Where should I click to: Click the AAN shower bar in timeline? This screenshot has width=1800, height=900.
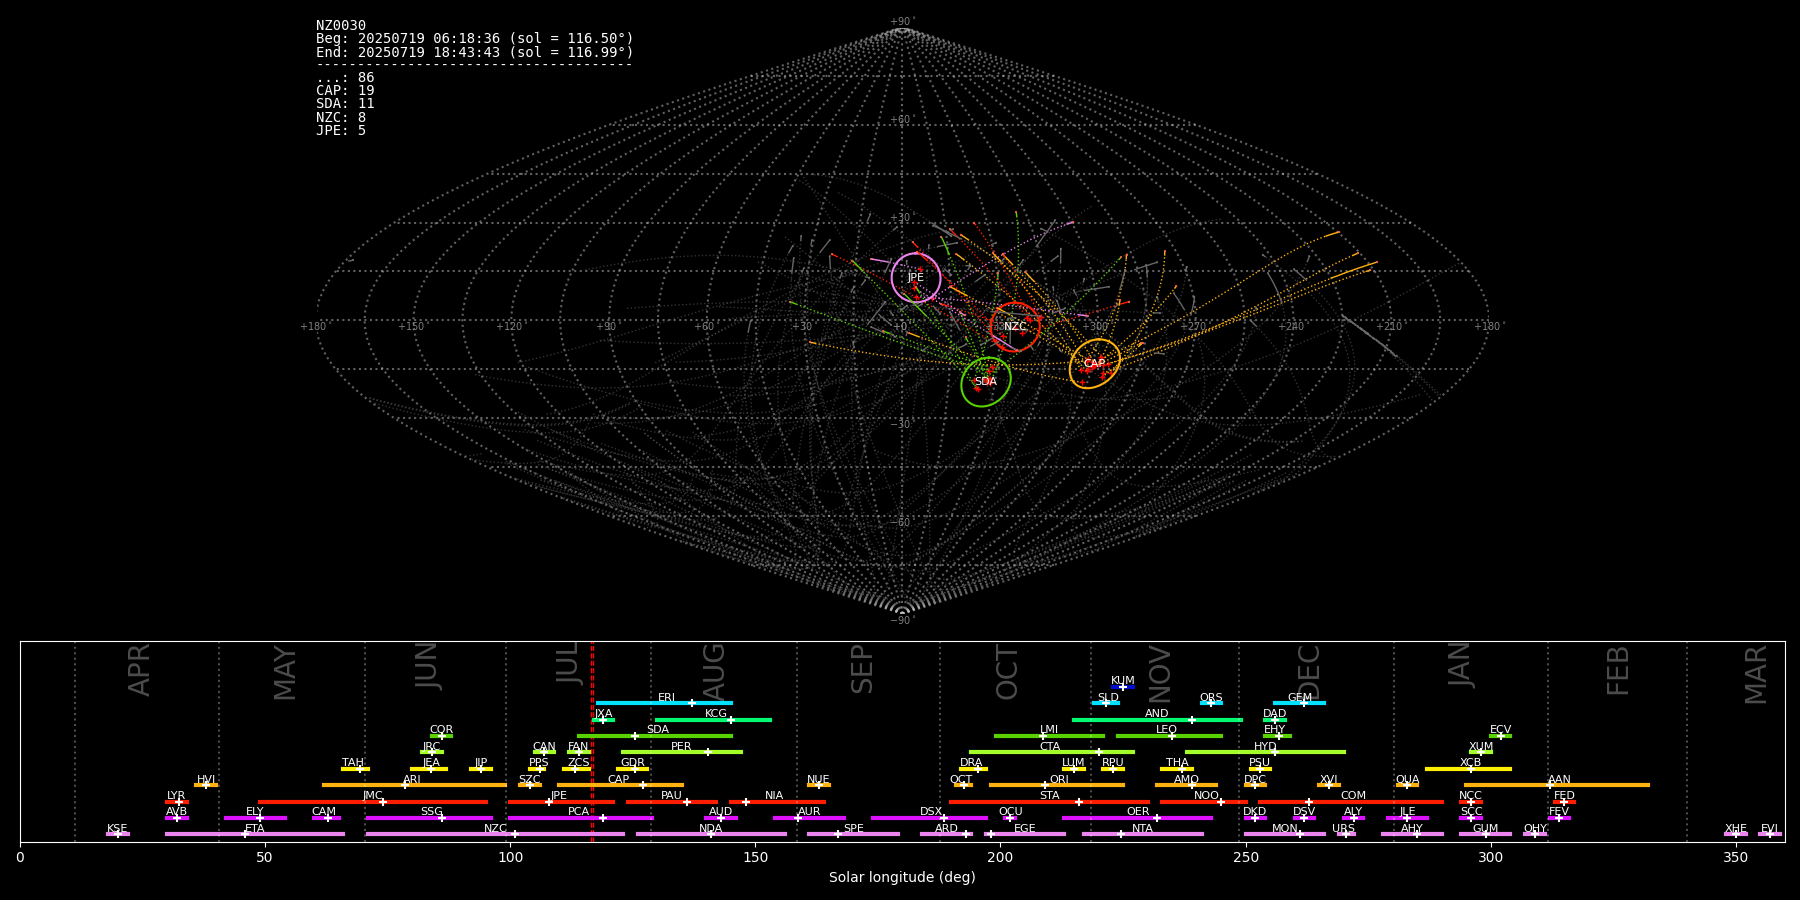1556,785
